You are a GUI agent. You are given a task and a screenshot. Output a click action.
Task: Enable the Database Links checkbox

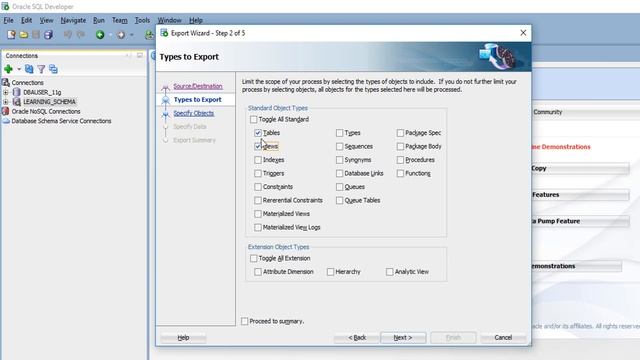point(339,173)
